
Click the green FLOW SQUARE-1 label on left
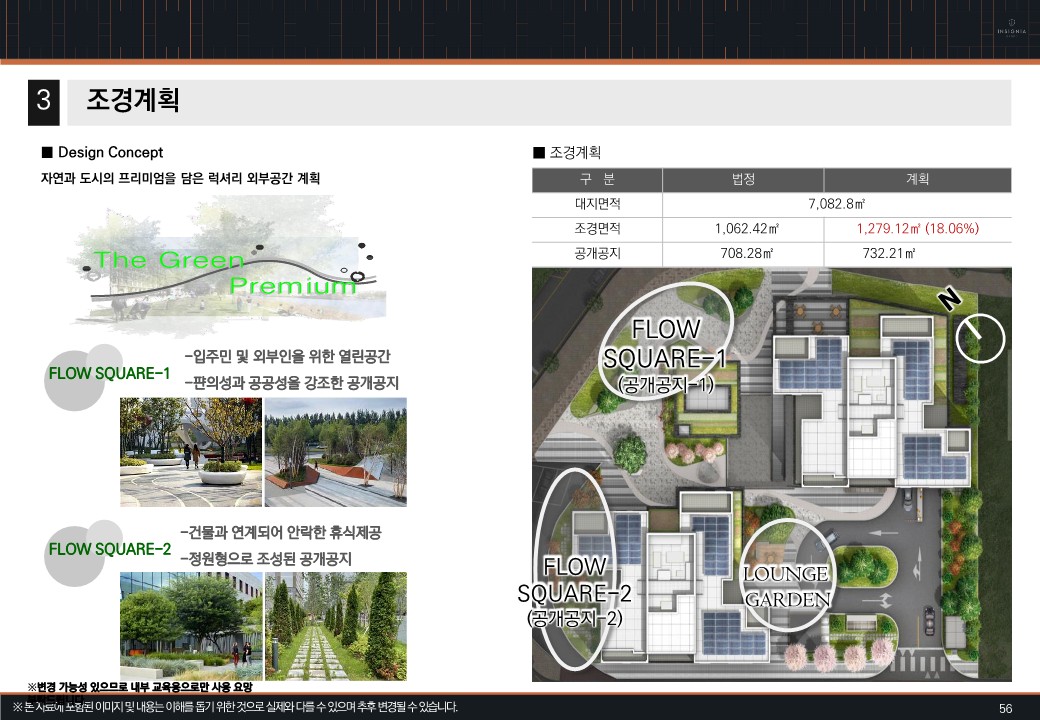(x=109, y=374)
